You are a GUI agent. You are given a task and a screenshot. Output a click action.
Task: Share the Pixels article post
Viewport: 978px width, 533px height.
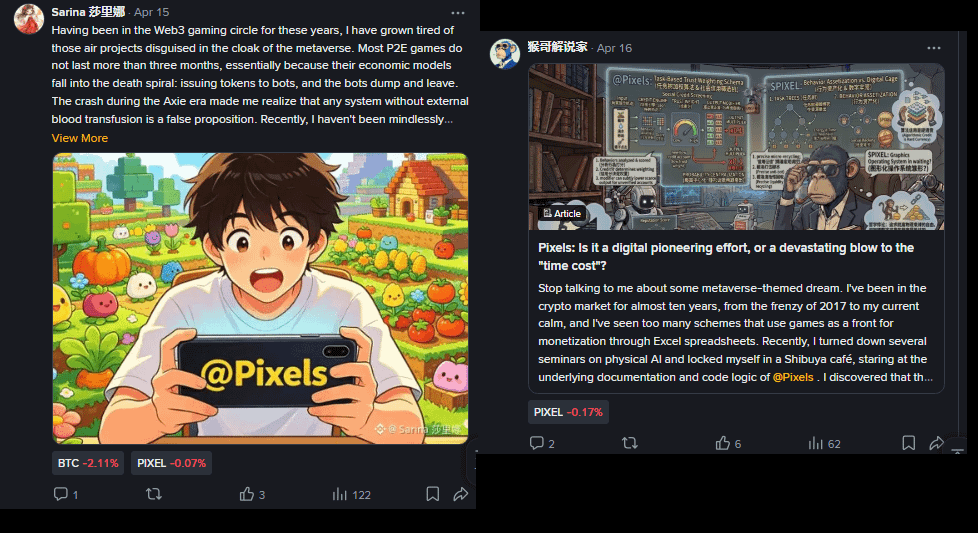[x=936, y=443]
